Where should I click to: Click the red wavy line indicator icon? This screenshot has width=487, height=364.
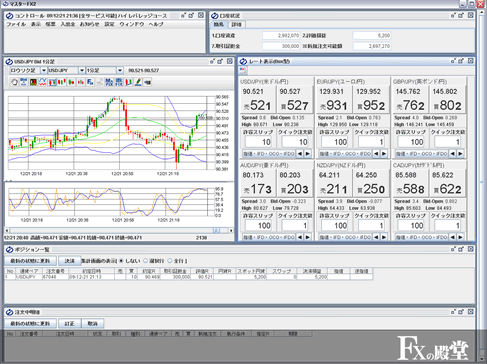click(x=43, y=82)
